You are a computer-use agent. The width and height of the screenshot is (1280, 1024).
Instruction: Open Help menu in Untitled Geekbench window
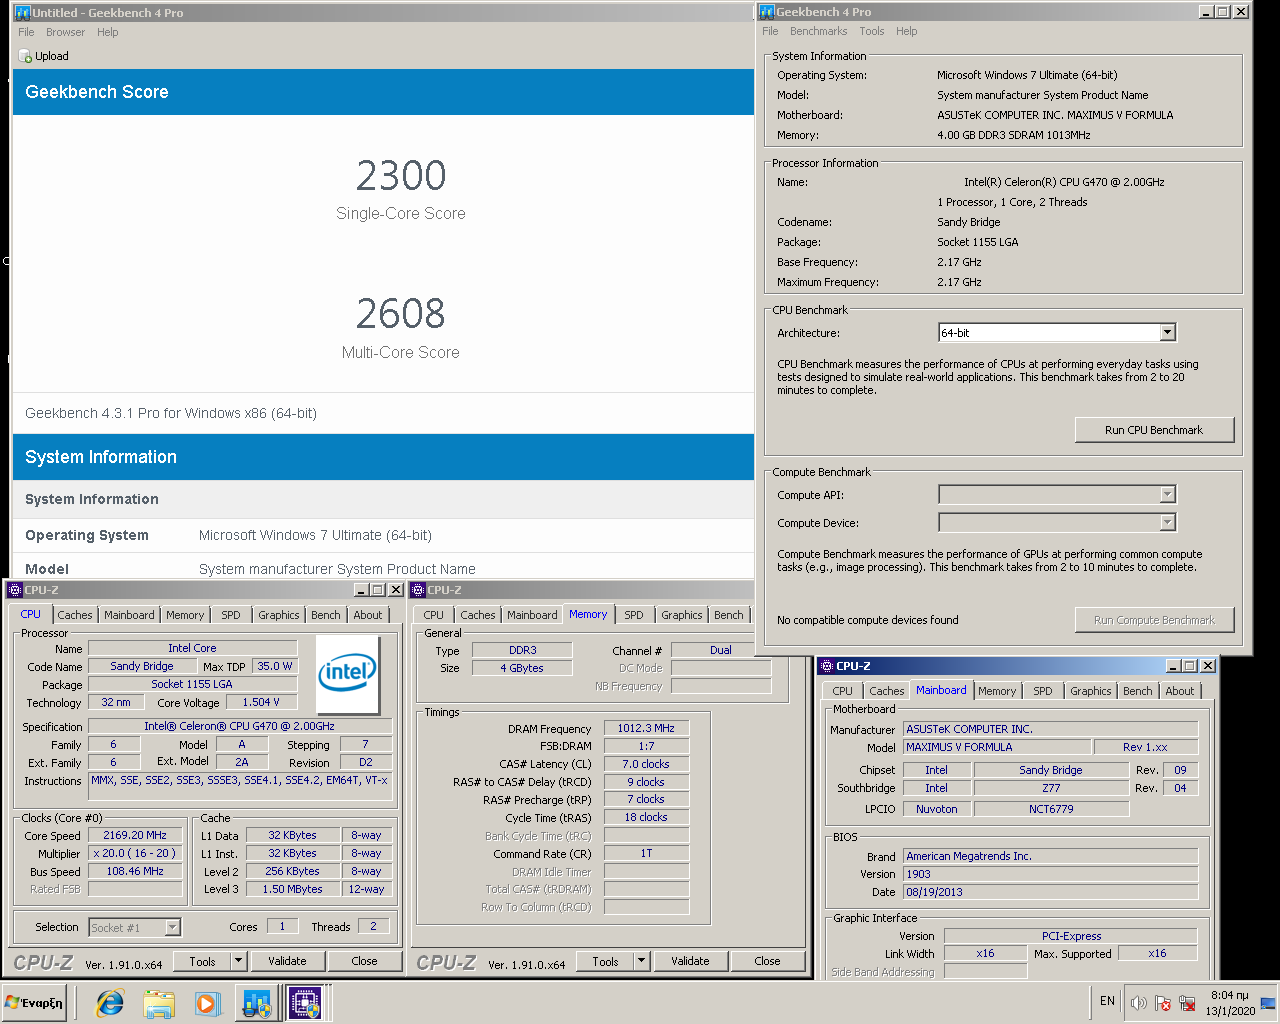click(x=107, y=32)
